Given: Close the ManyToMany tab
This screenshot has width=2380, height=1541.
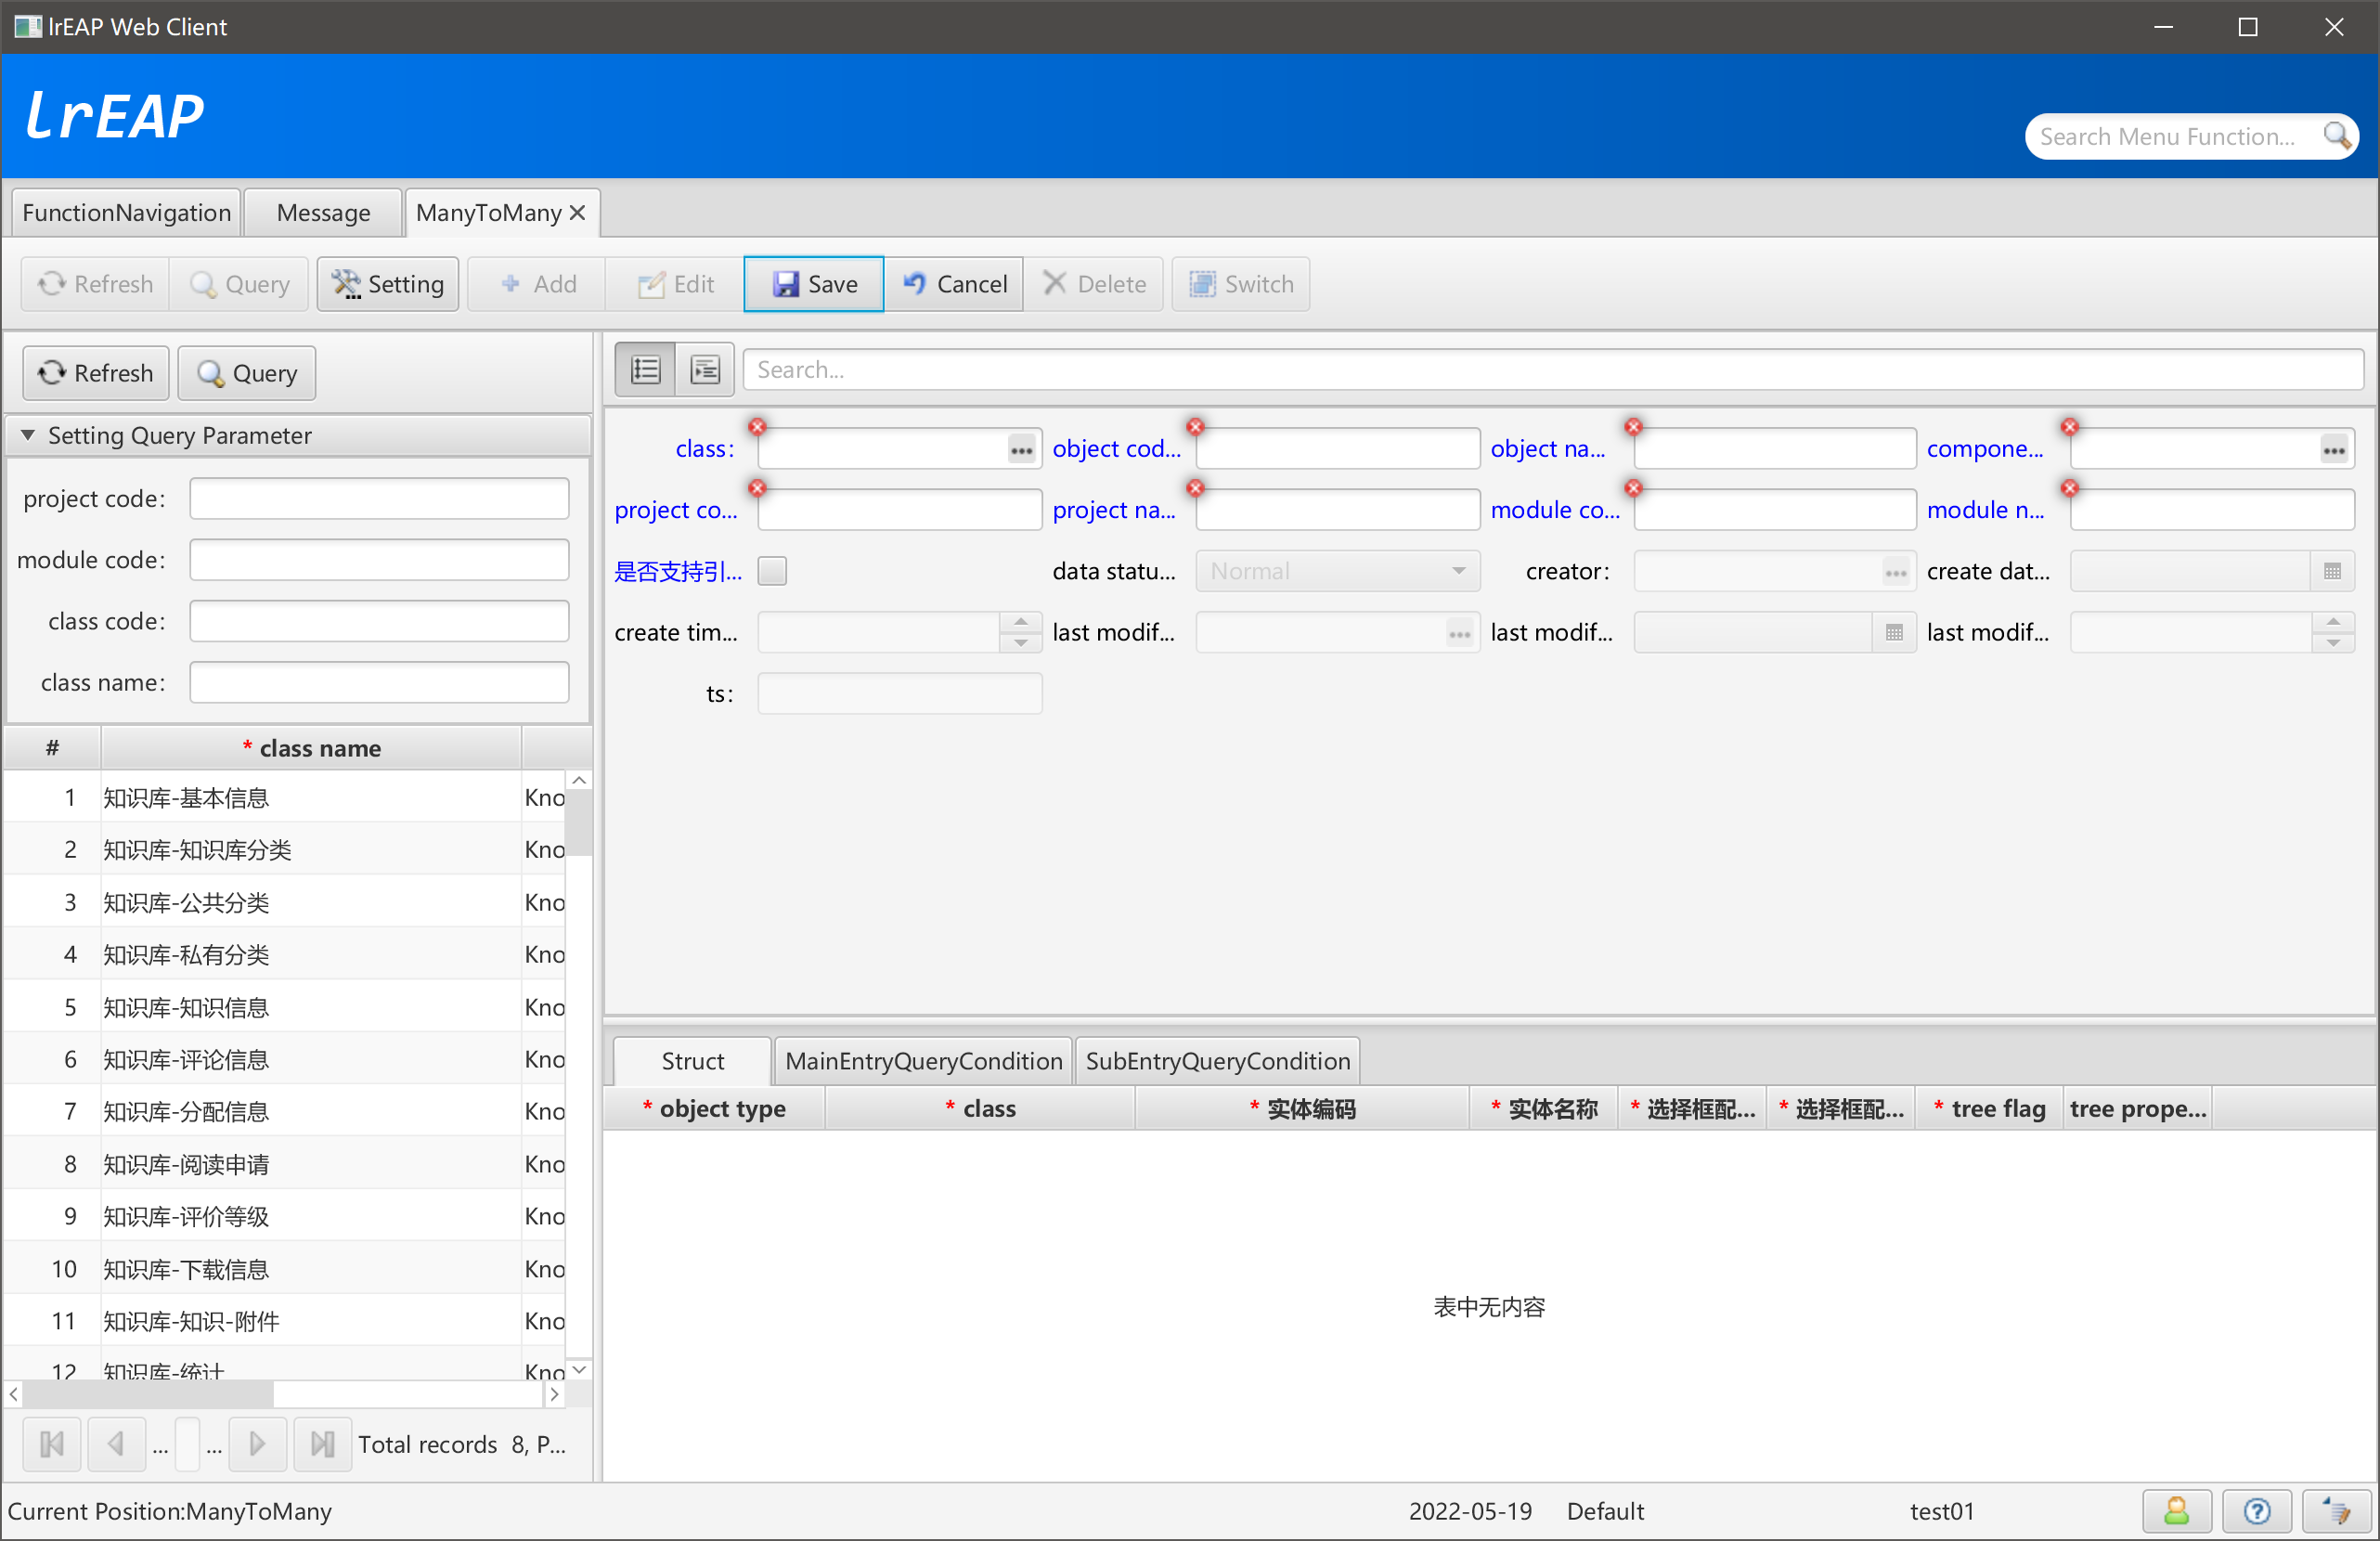Looking at the screenshot, I should (577, 213).
